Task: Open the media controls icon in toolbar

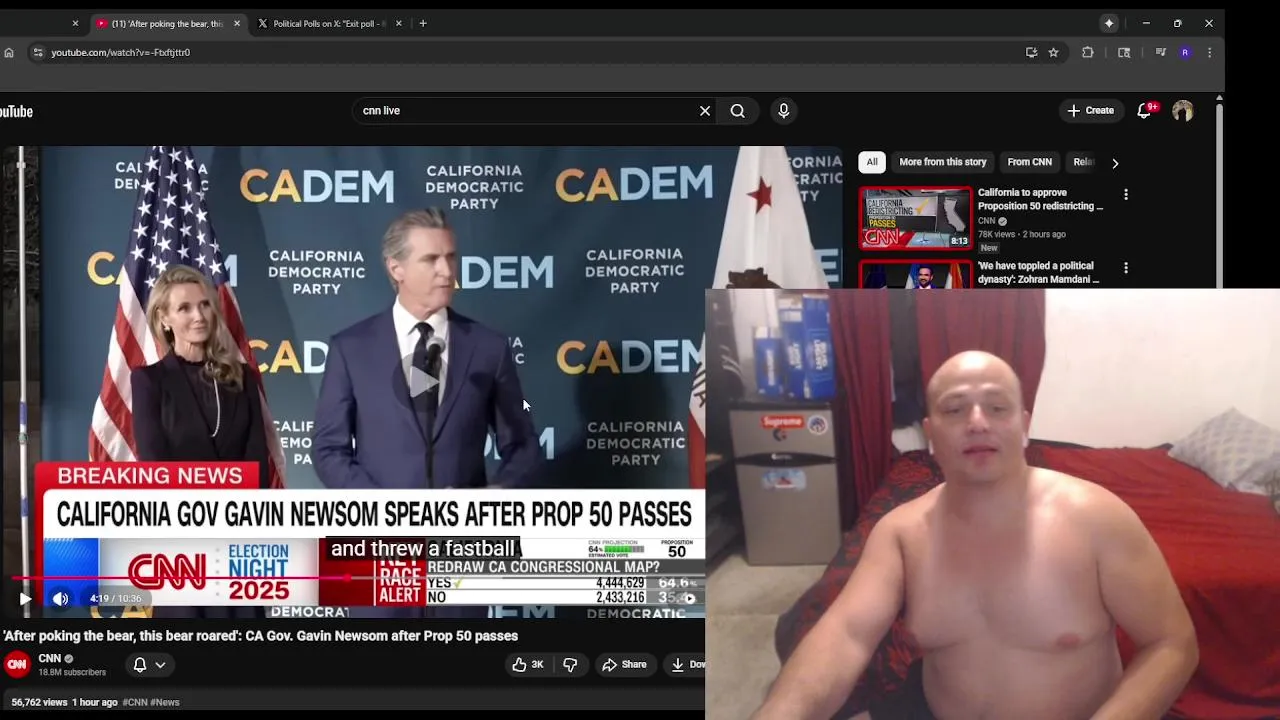Action: (x=1160, y=52)
